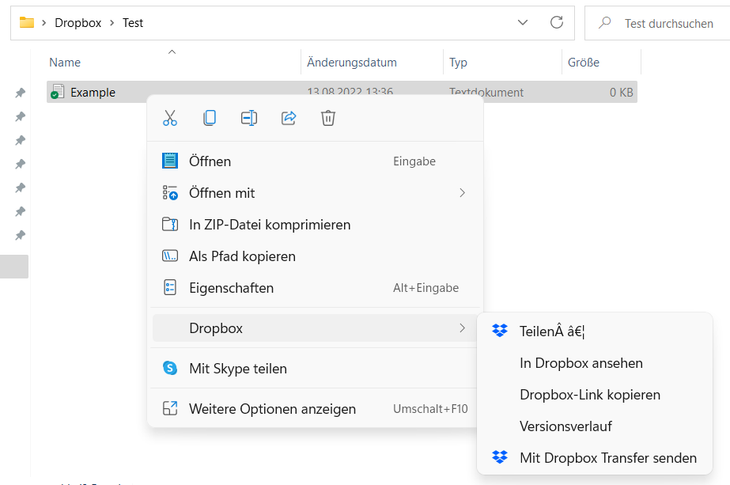
Task: Open the address bar history dropdown
Action: 523,22
